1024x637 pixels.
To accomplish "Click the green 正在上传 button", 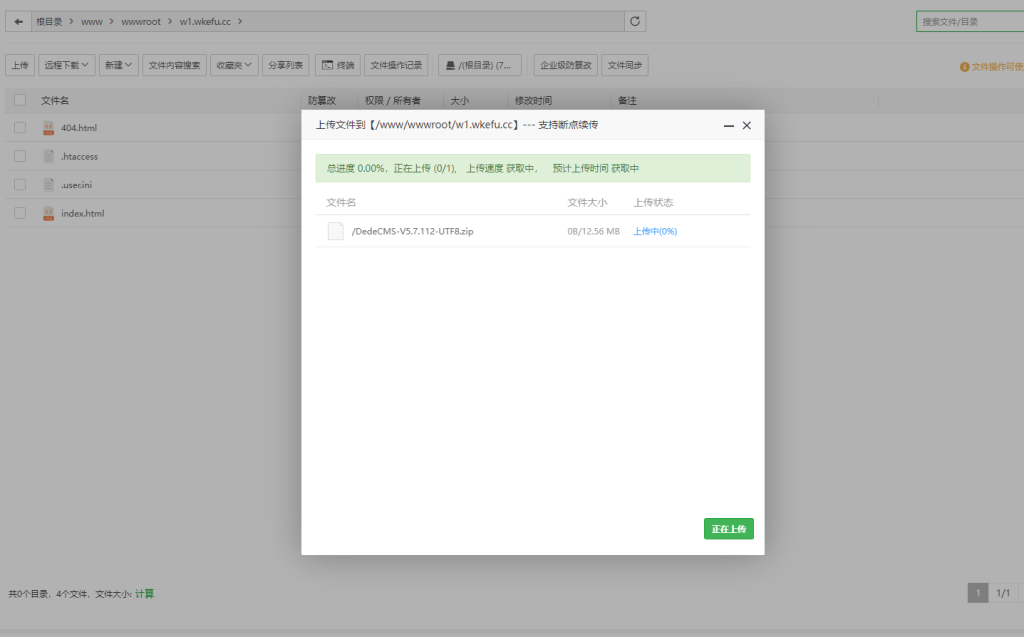I will 728,528.
